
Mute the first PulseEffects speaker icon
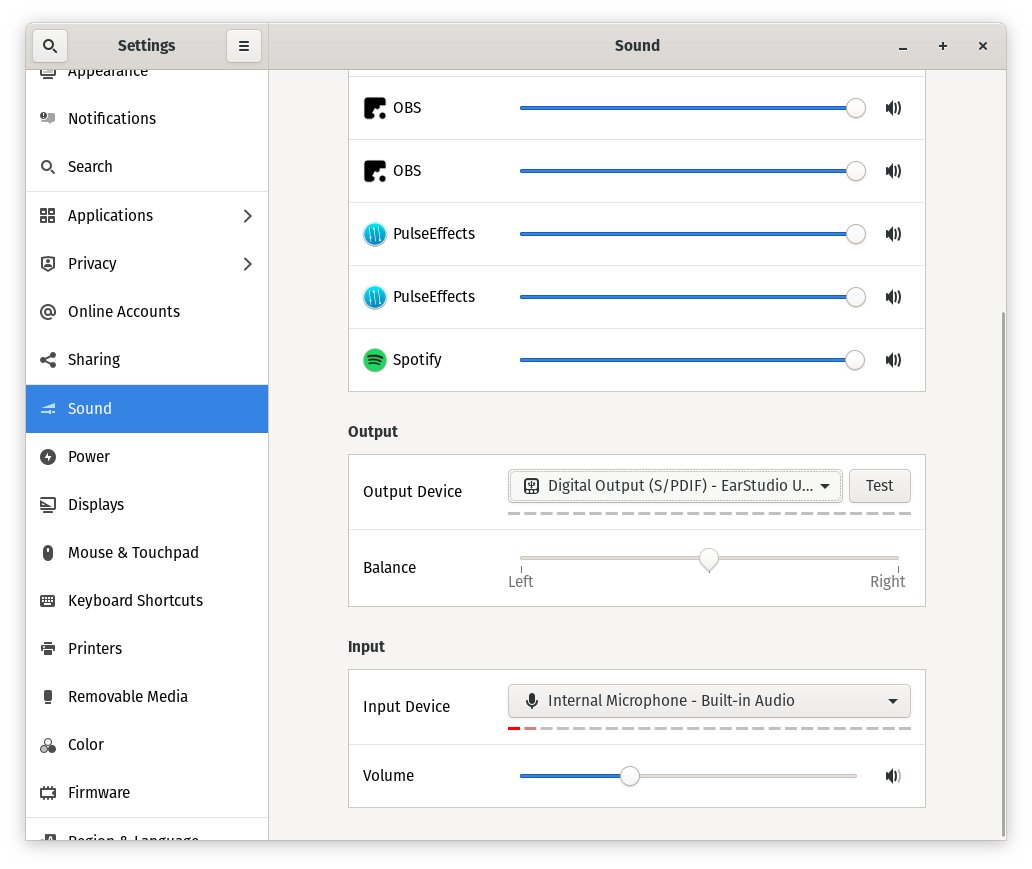point(892,234)
